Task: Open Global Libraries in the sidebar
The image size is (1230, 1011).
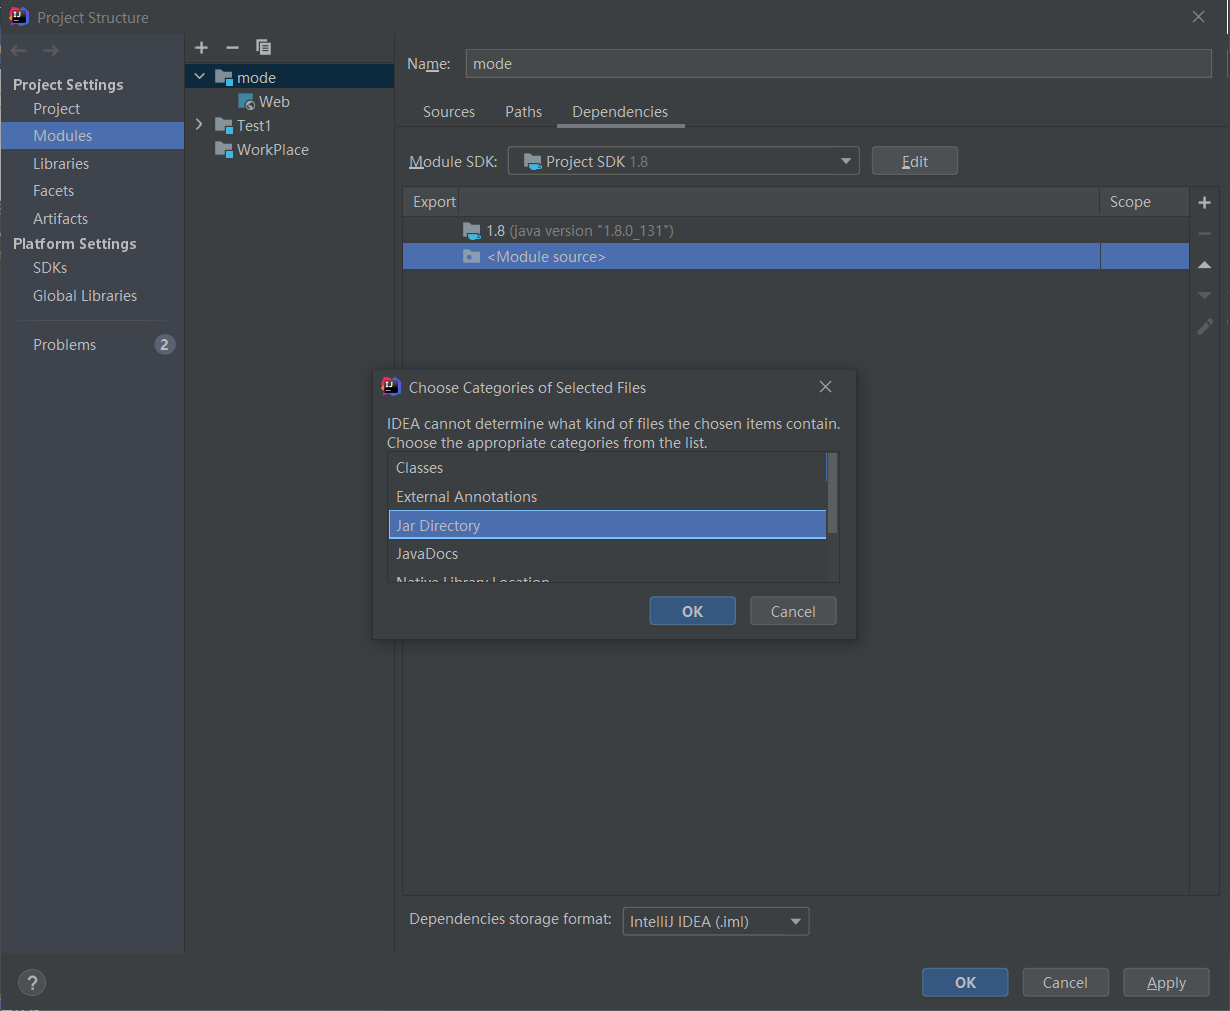Action: (85, 296)
